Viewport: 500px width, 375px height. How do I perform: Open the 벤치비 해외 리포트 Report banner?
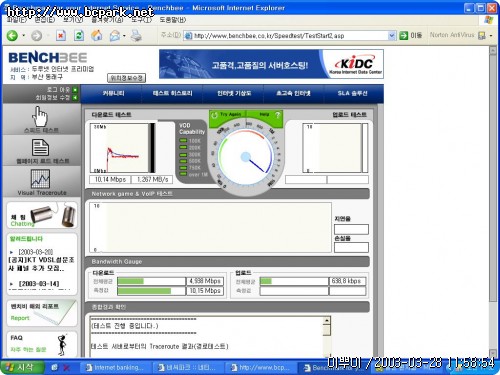42,313
